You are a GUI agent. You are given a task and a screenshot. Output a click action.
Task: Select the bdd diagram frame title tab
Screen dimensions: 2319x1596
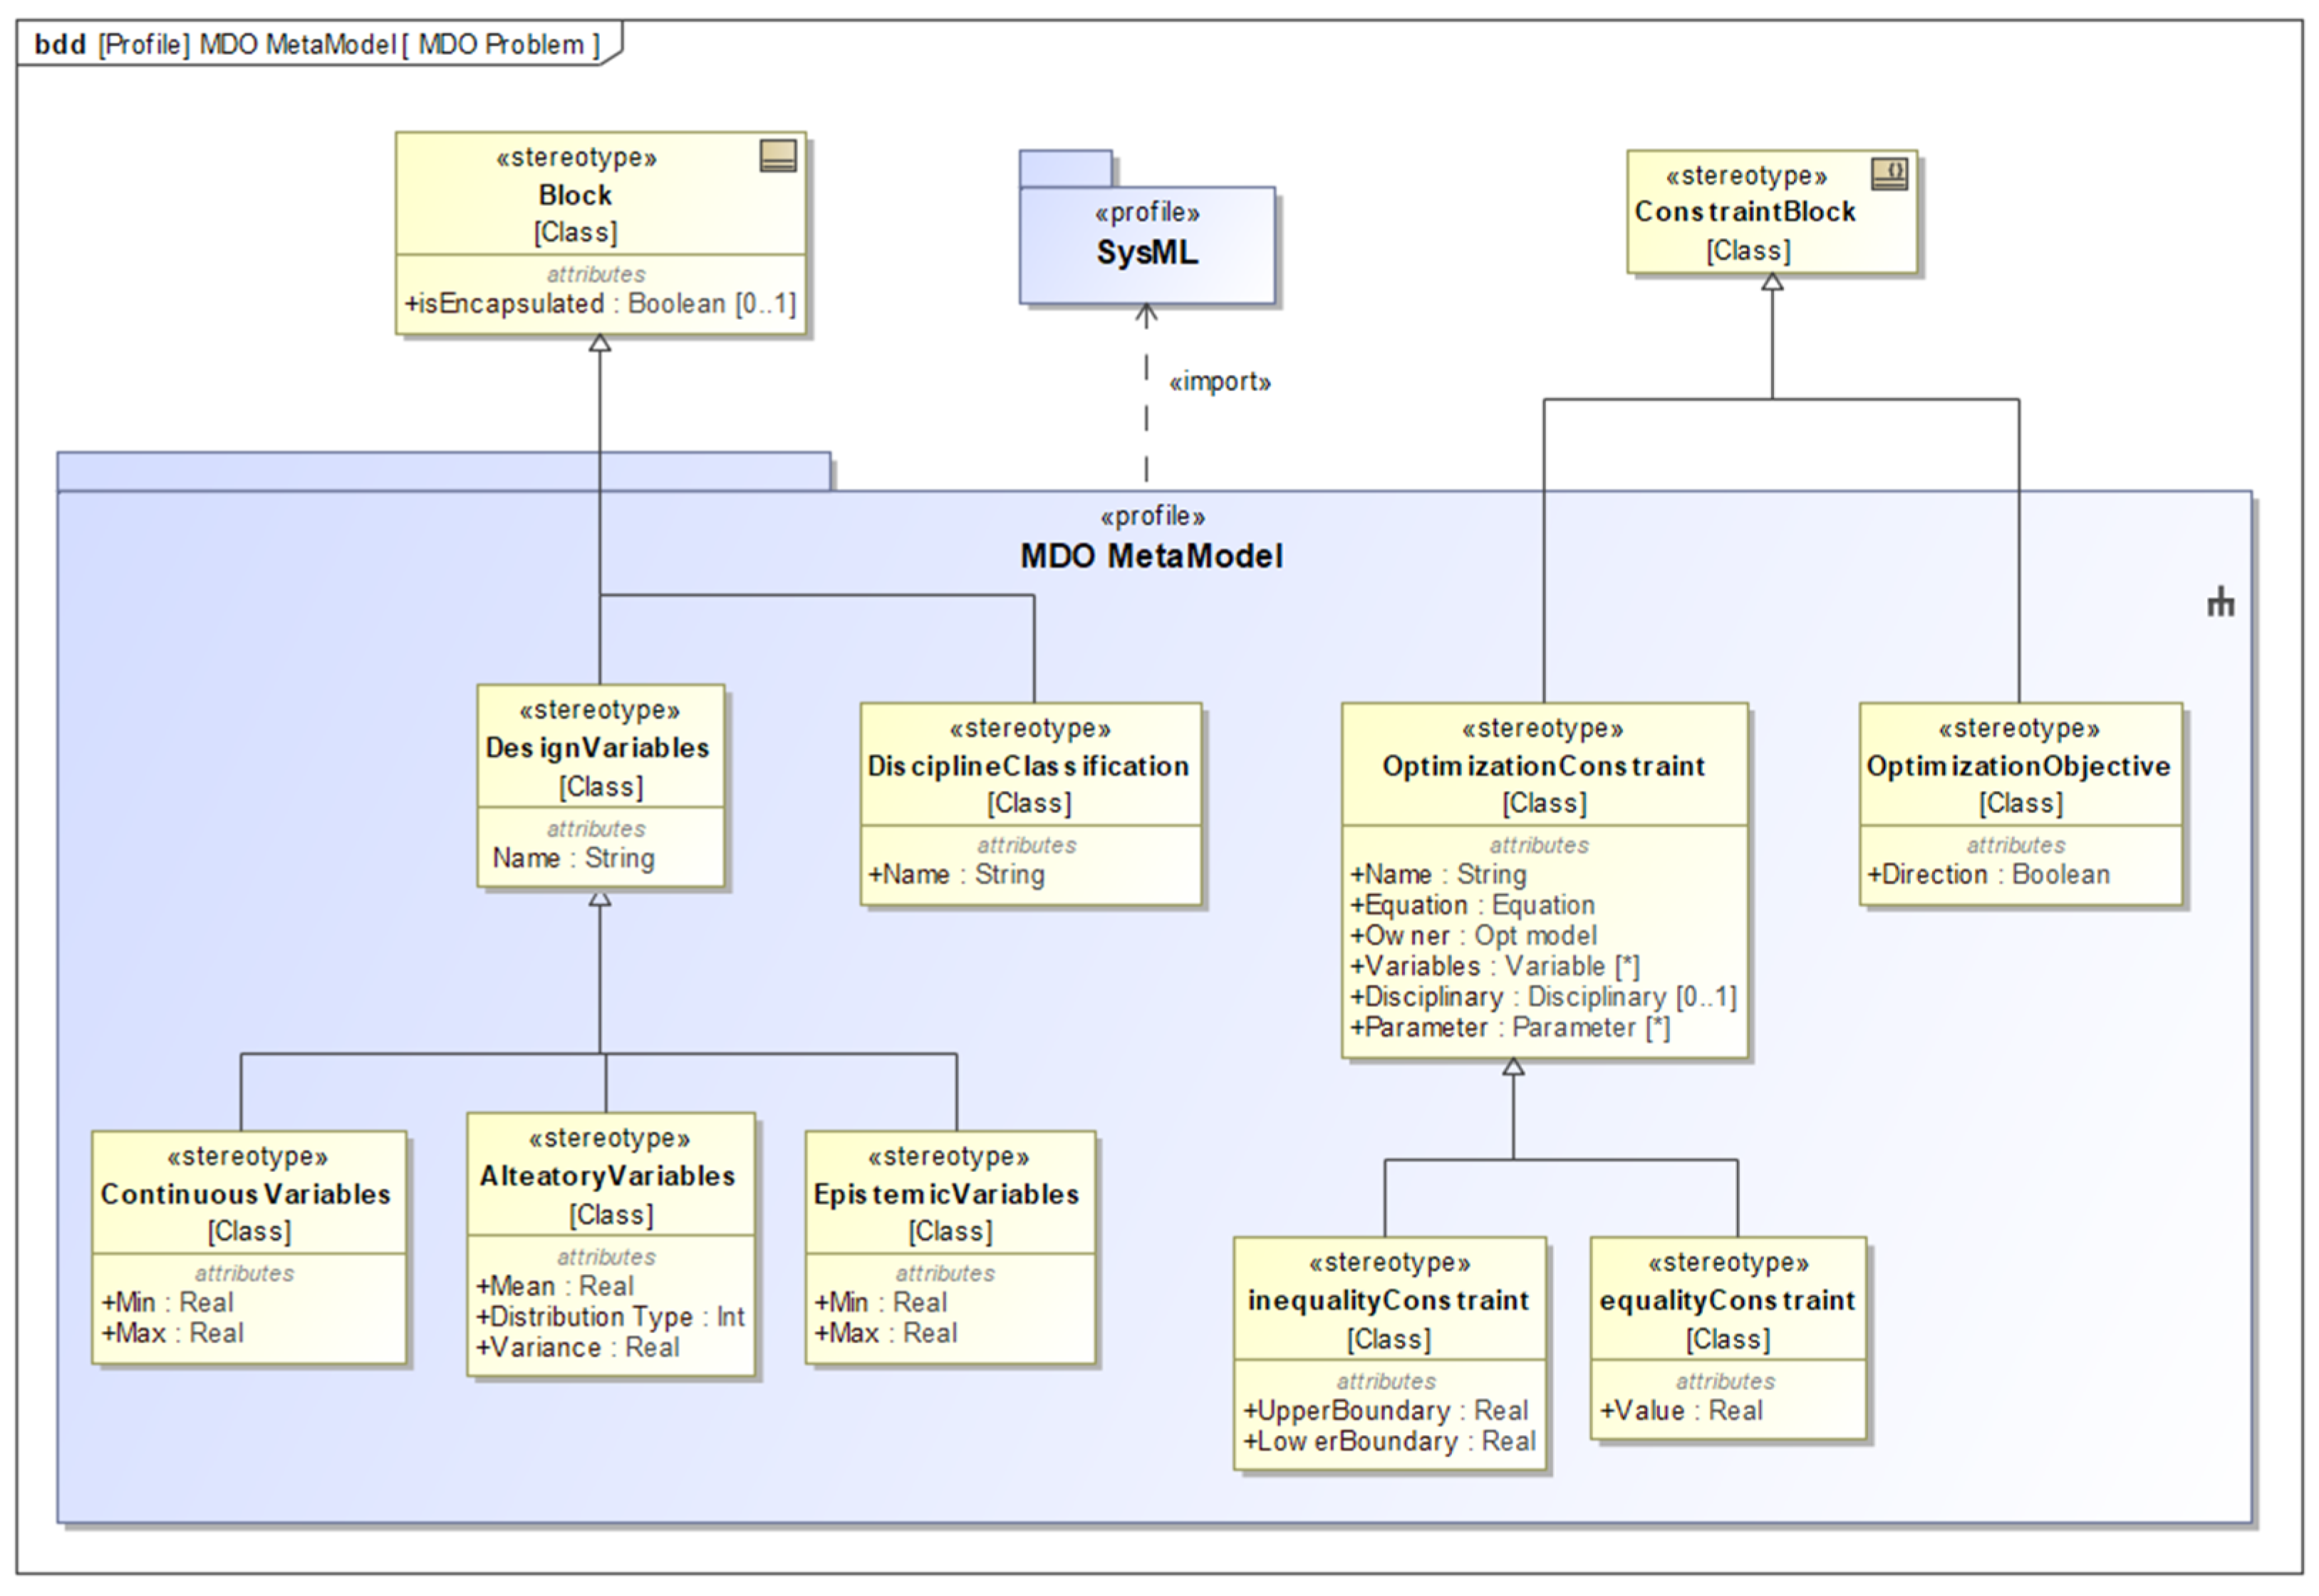pos(316,44)
